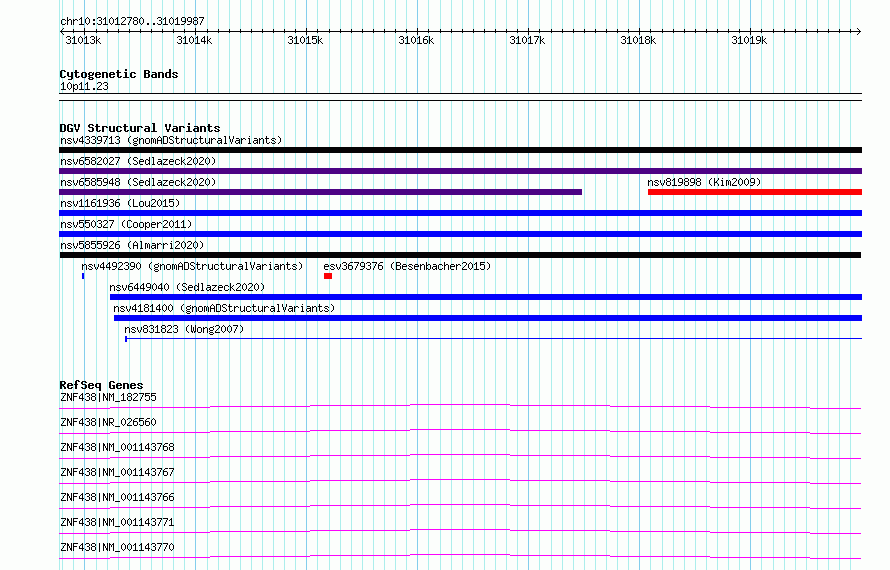
Task: Open nsv5855926 (Almarri2020) variant label
Action: pos(132,245)
